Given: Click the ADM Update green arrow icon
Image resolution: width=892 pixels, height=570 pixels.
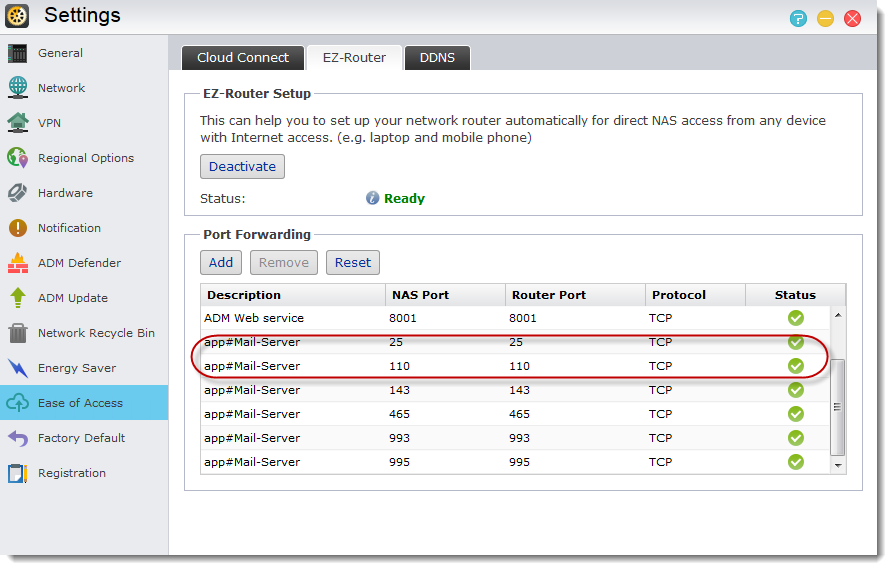Looking at the screenshot, I should (18, 298).
